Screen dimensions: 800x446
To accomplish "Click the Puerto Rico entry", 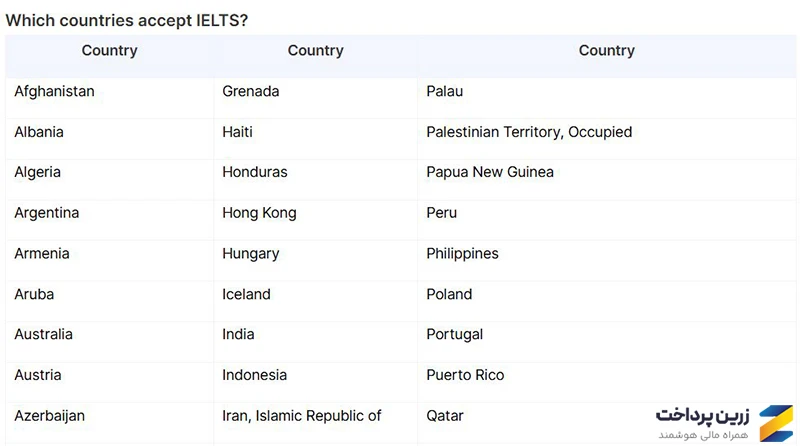I will point(465,375).
